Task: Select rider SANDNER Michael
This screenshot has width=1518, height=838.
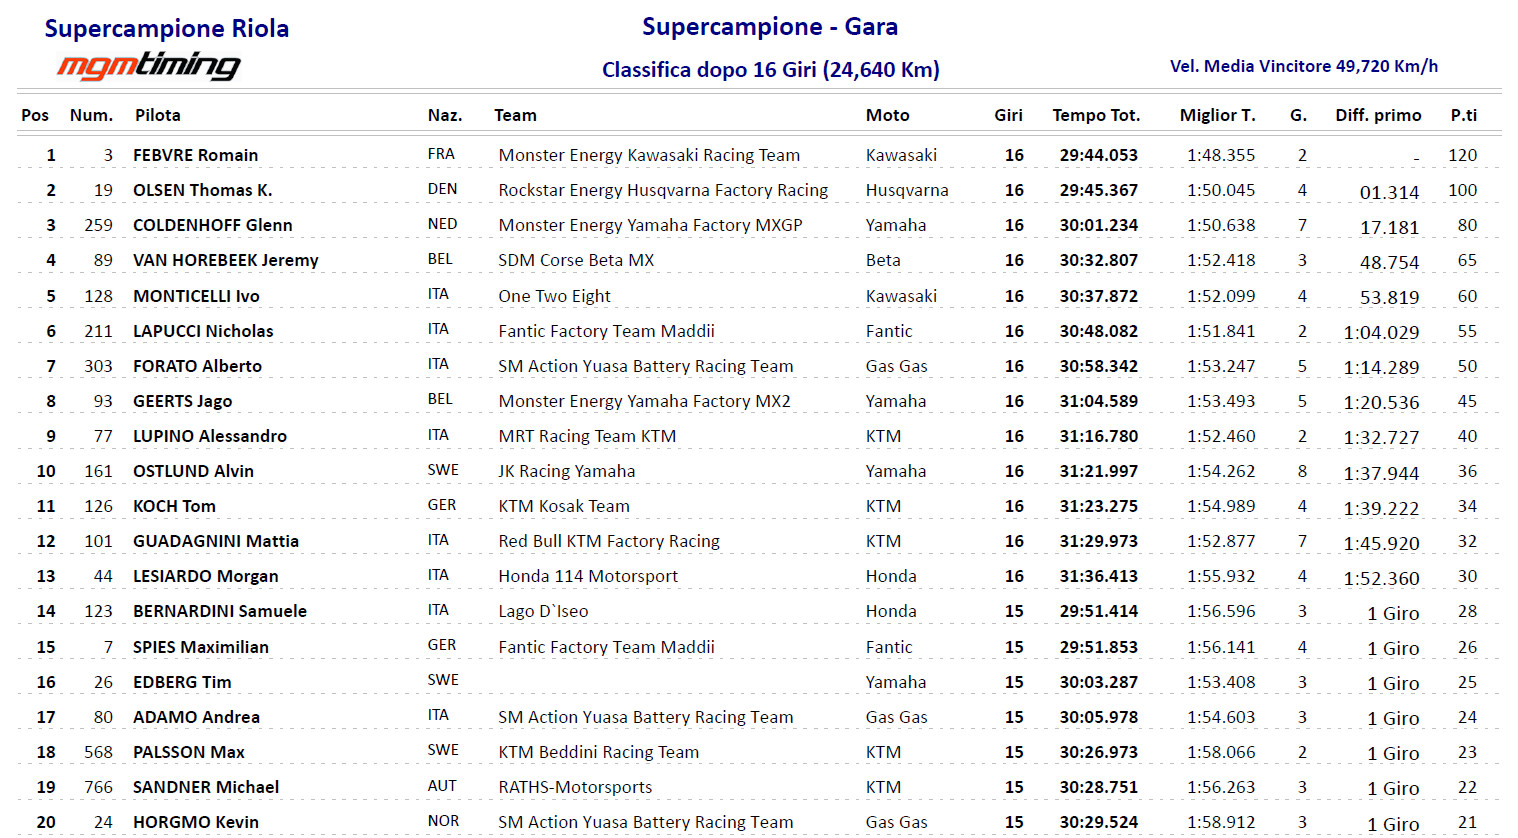Action: click(x=206, y=787)
